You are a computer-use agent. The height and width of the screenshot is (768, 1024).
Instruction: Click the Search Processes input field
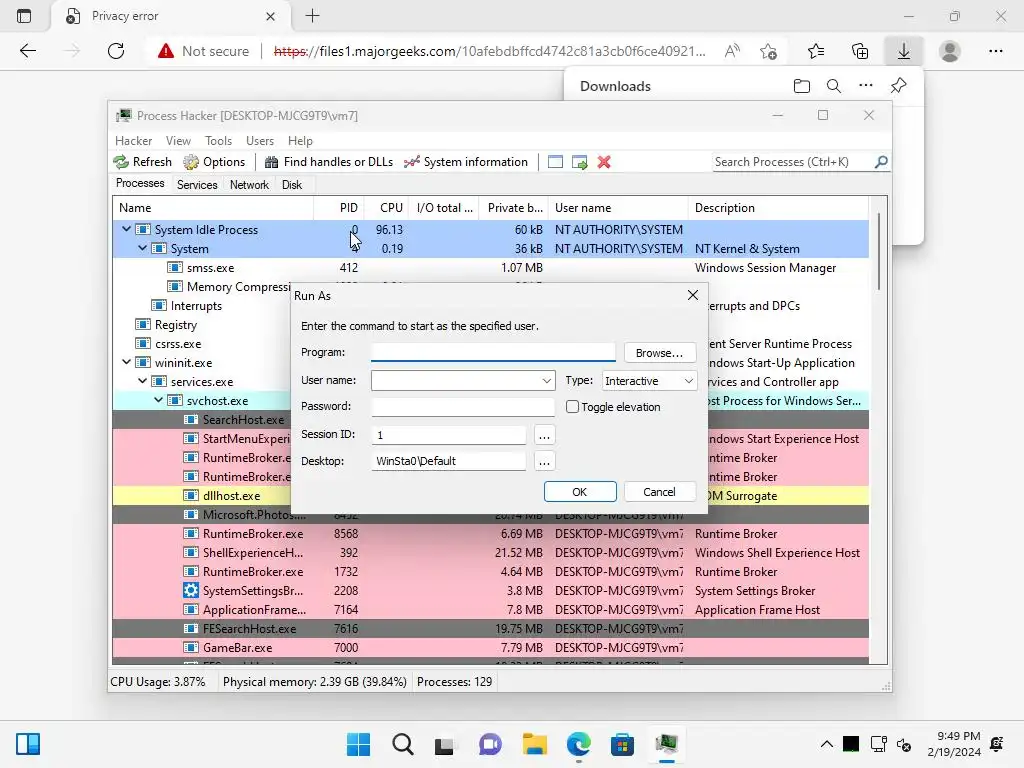793,162
